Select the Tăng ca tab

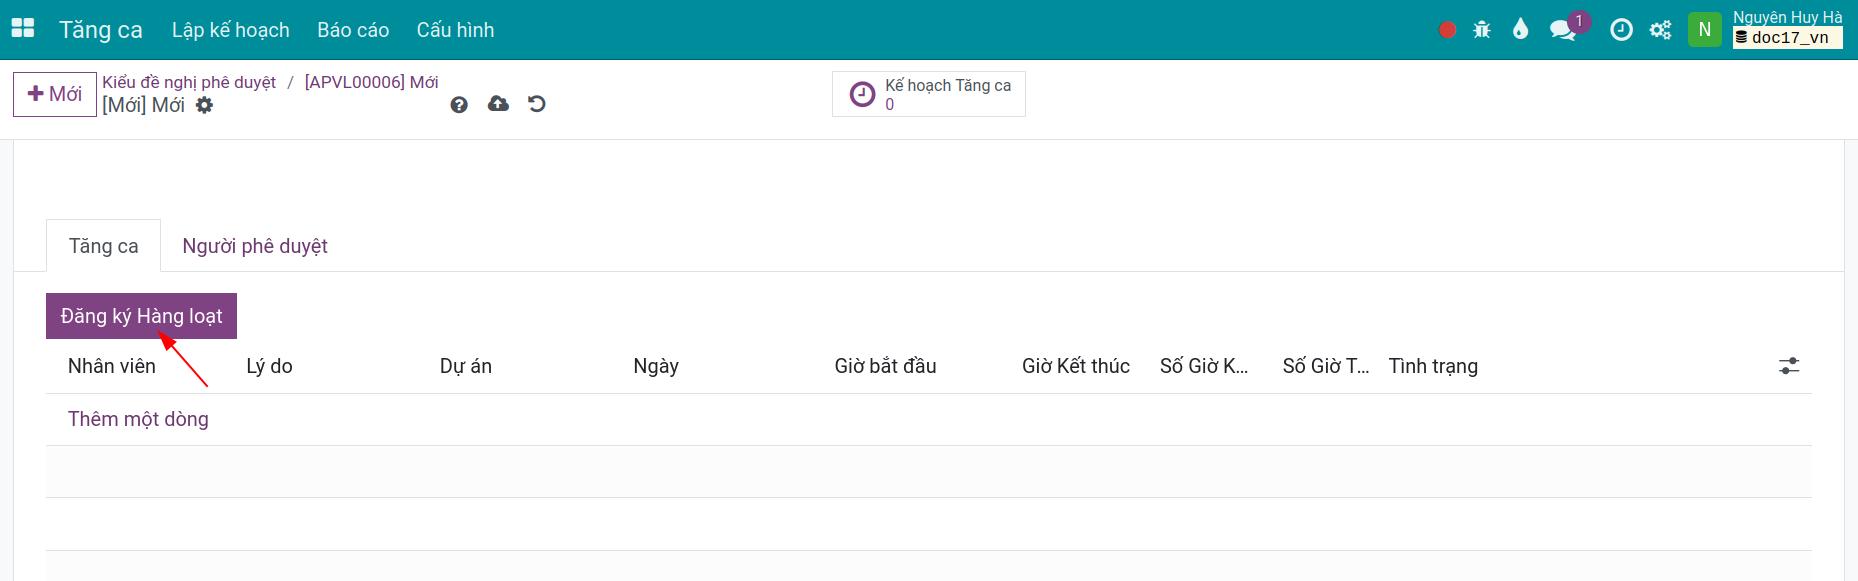[104, 246]
